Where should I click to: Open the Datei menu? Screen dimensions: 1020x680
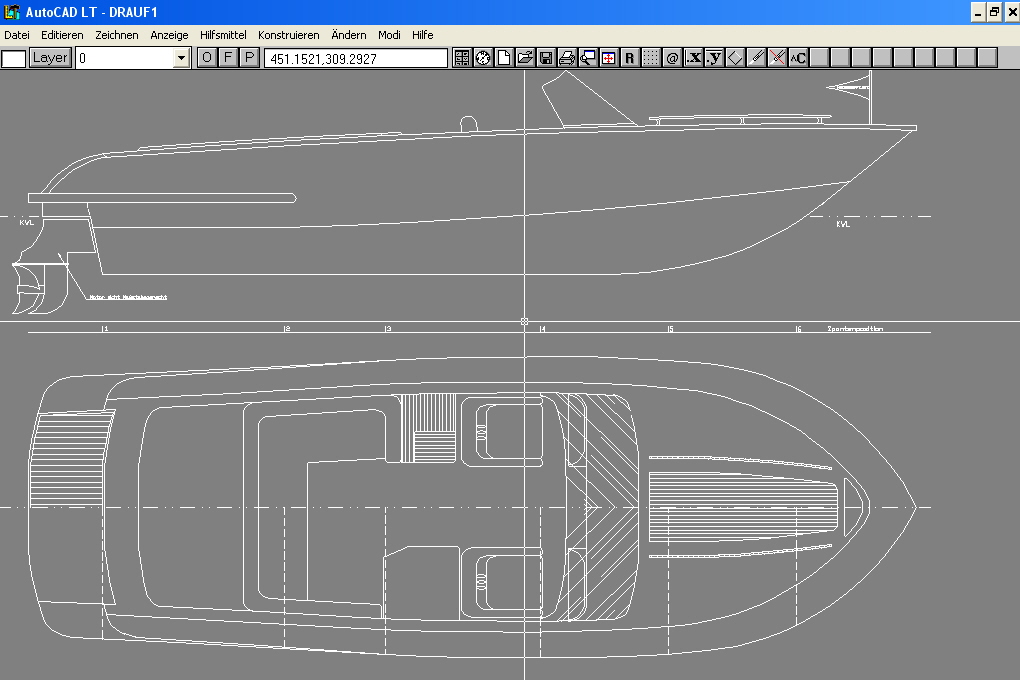[x=17, y=35]
